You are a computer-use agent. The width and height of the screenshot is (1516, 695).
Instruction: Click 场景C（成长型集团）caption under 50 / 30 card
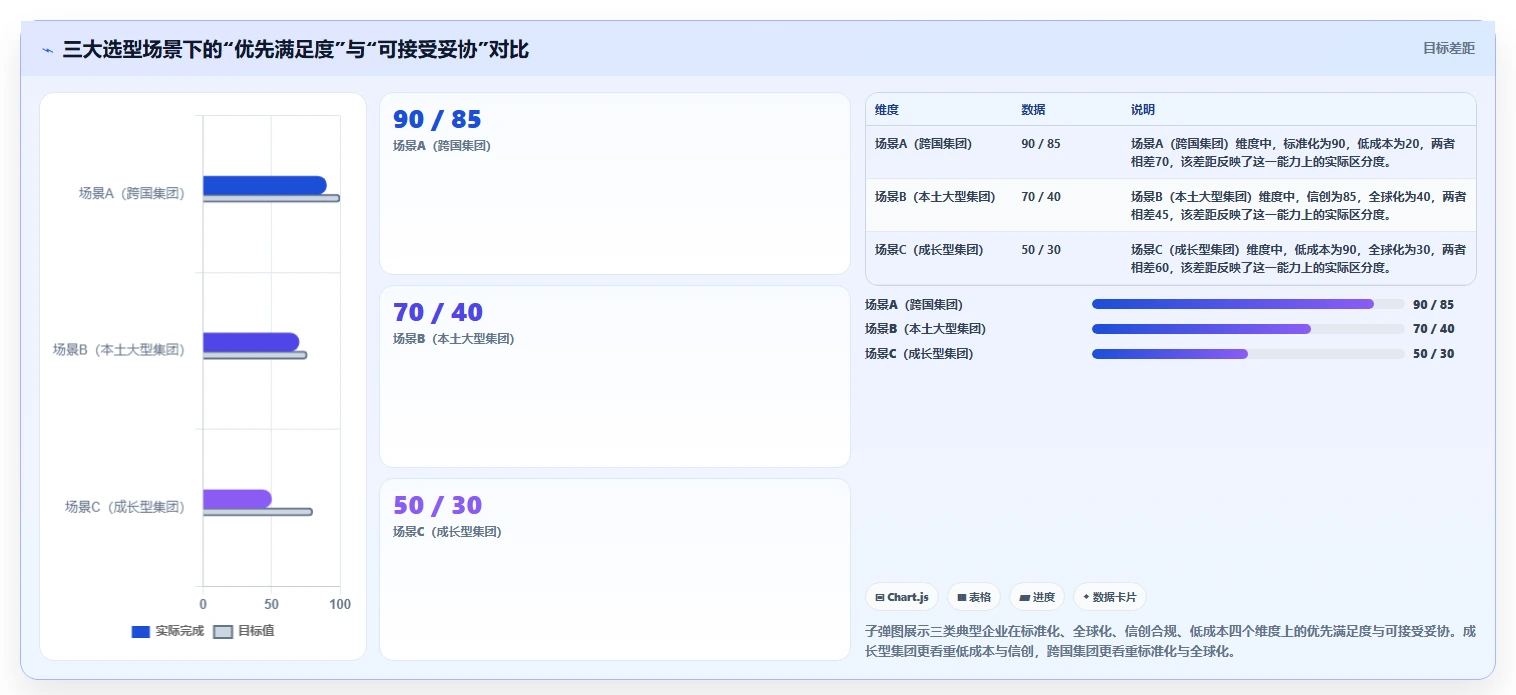tap(447, 532)
